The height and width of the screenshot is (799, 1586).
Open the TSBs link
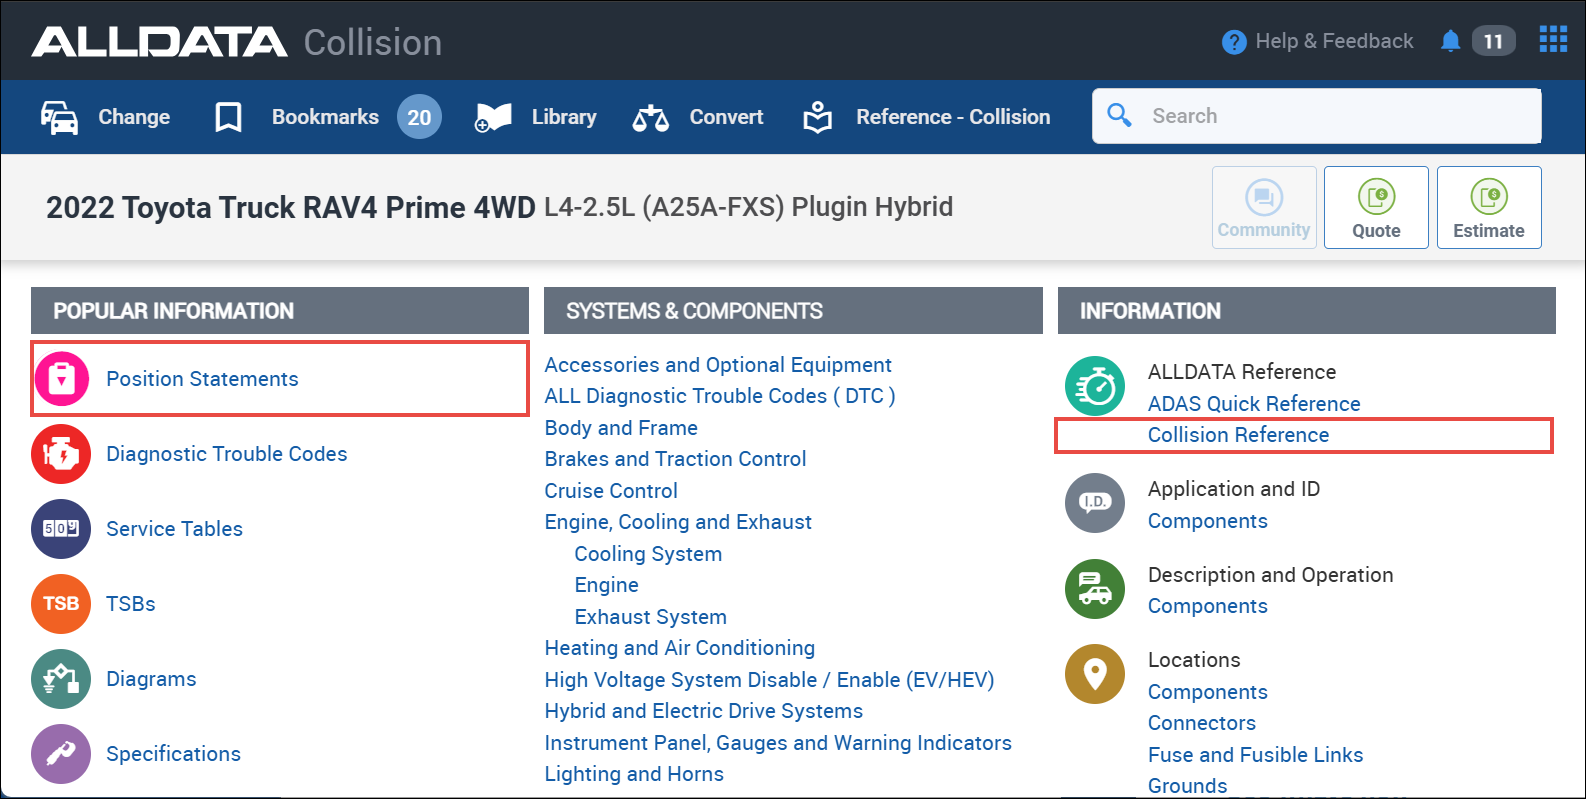(131, 604)
